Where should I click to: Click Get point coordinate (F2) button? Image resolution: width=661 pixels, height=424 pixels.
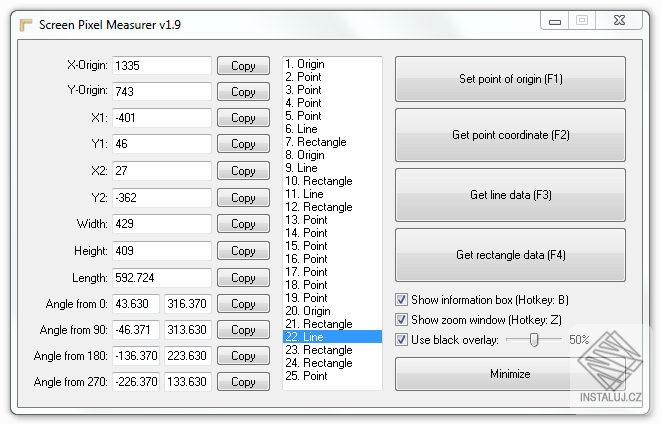tap(510, 135)
